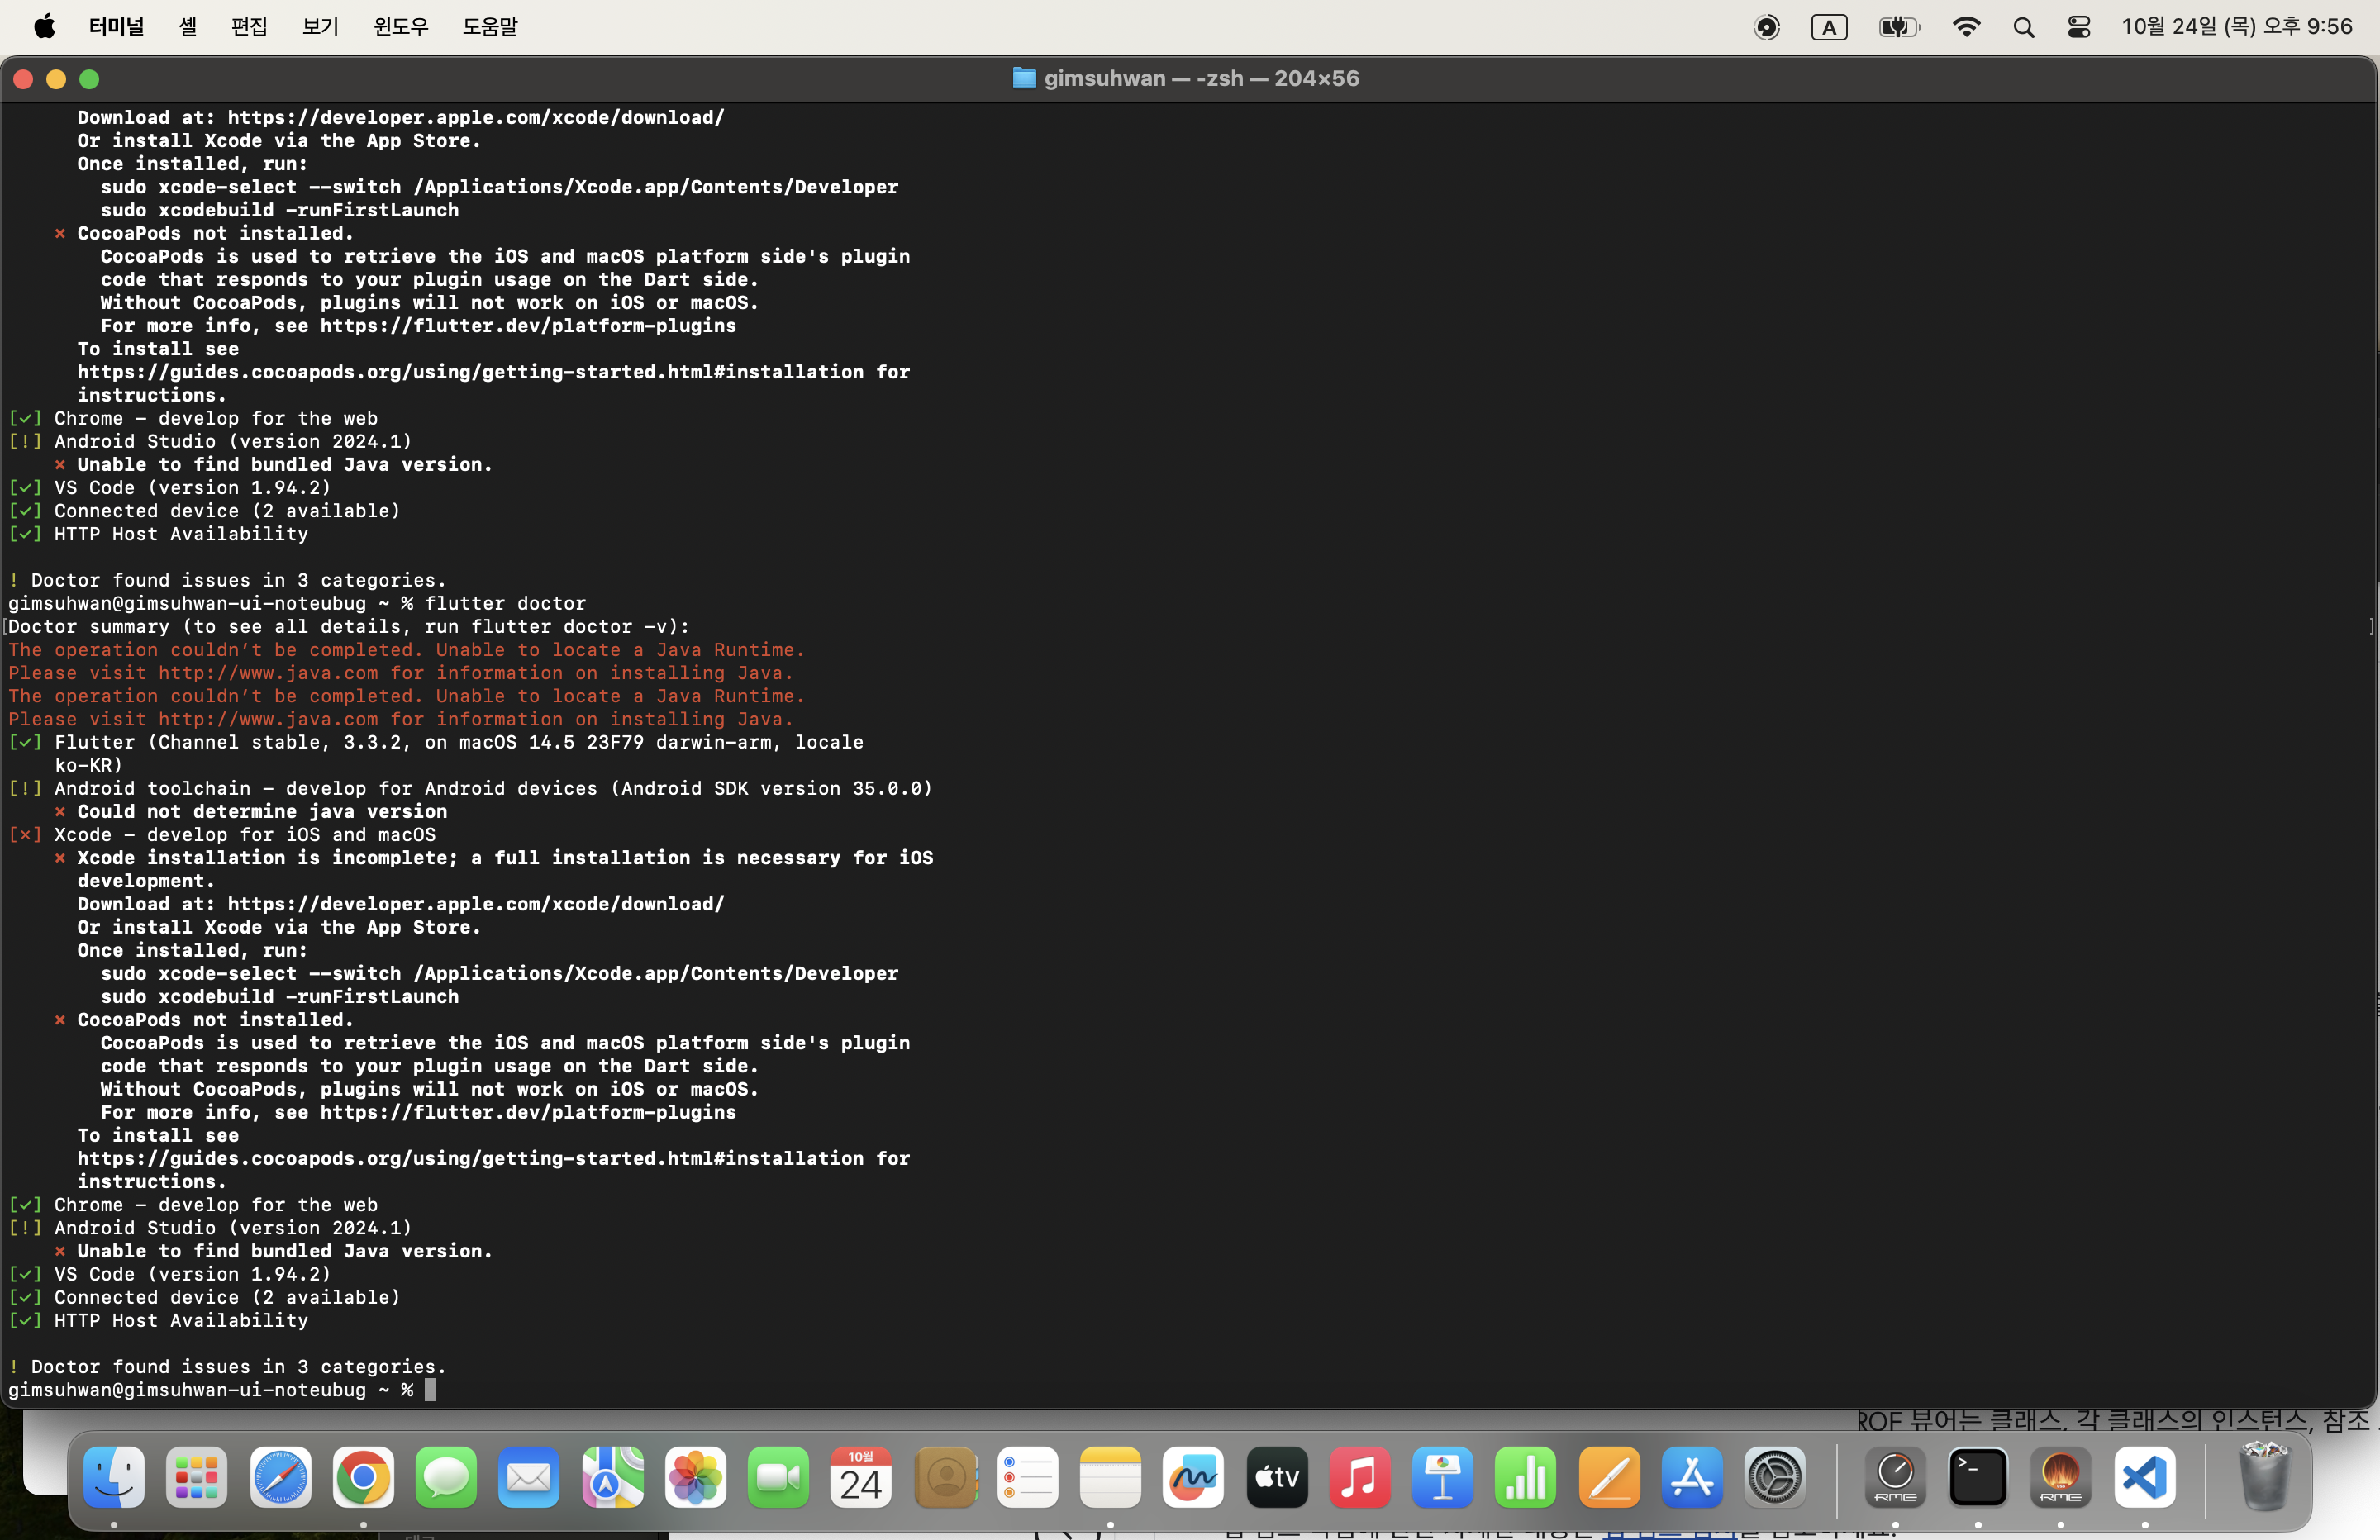This screenshot has width=2380, height=1540.
Task: Open Control Center from the menu bar
Action: pyautogui.click(x=2079, y=27)
